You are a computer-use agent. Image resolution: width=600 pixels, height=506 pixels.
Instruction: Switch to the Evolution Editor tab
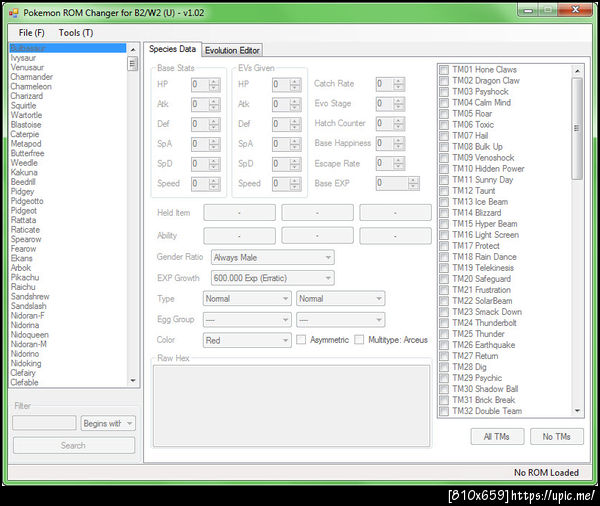click(x=232, y=50)
